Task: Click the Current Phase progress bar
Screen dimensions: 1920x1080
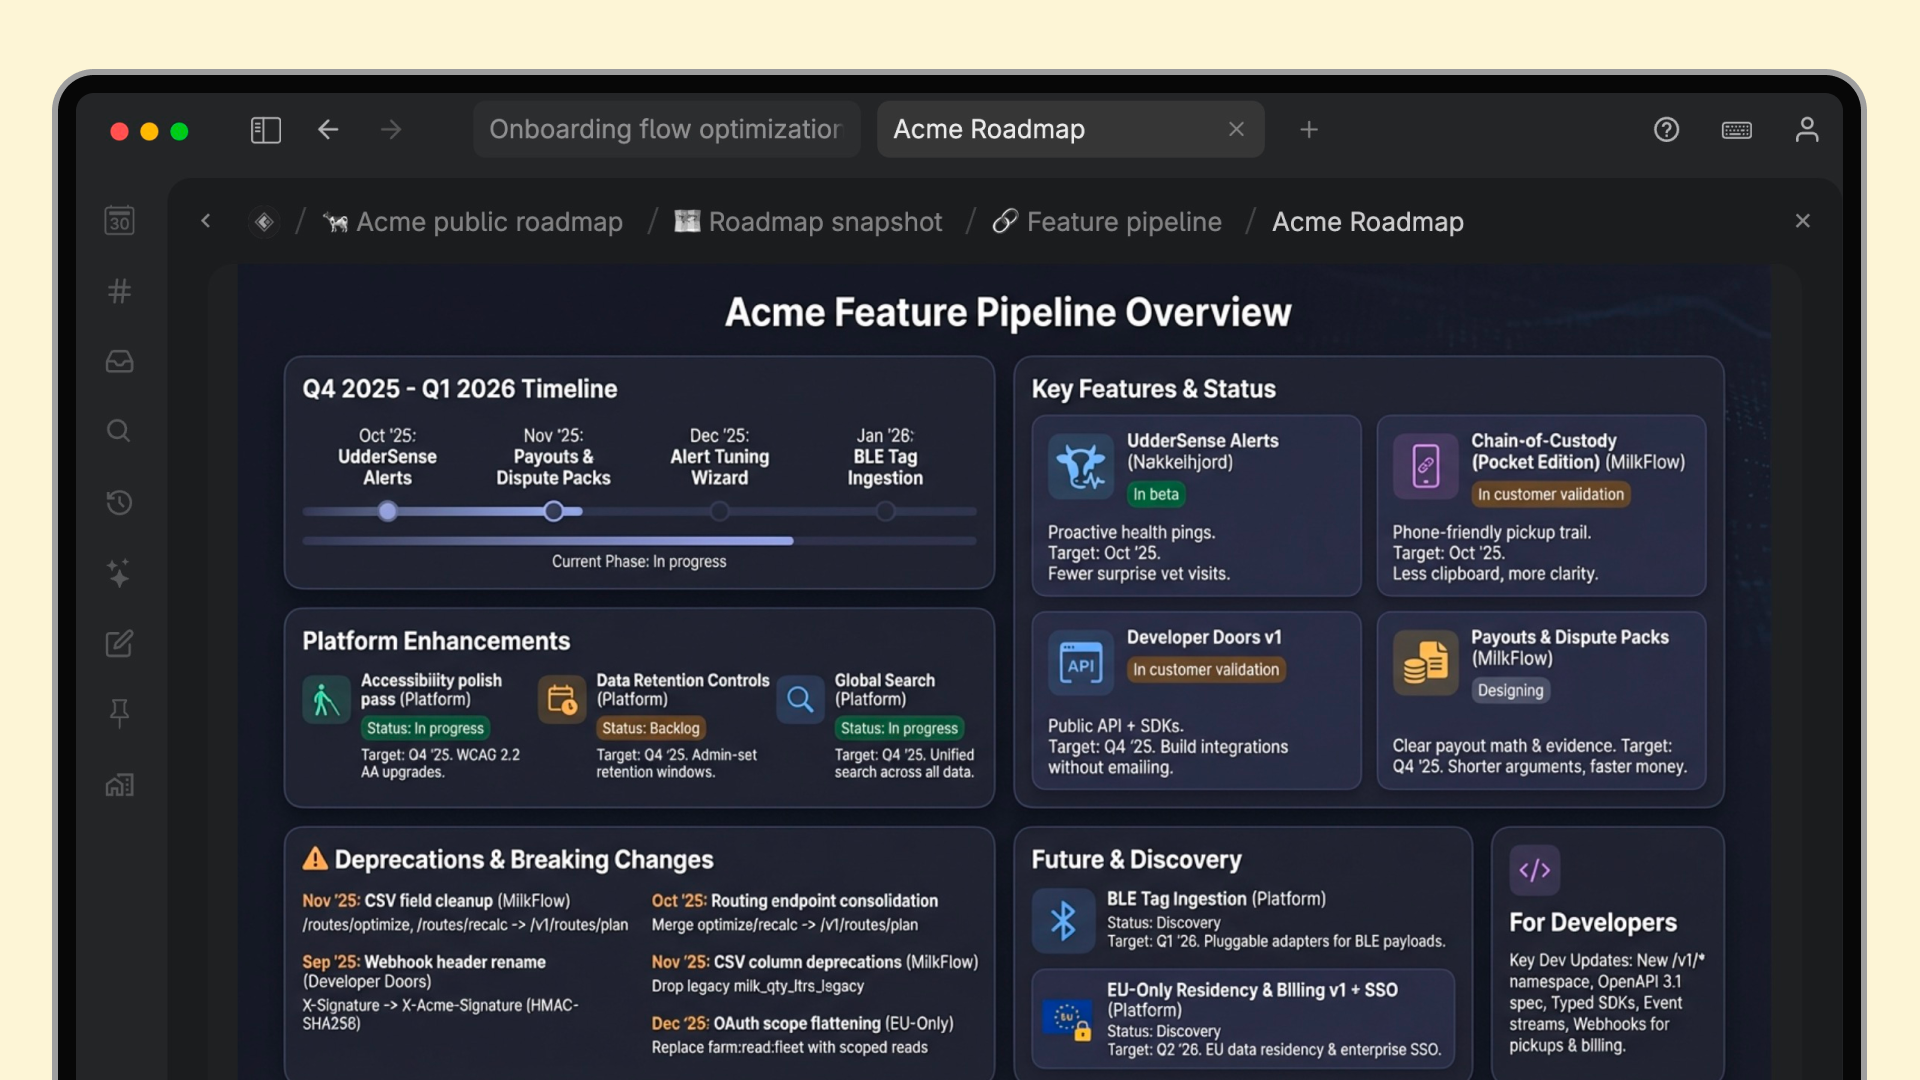Action: pos(638,541)
